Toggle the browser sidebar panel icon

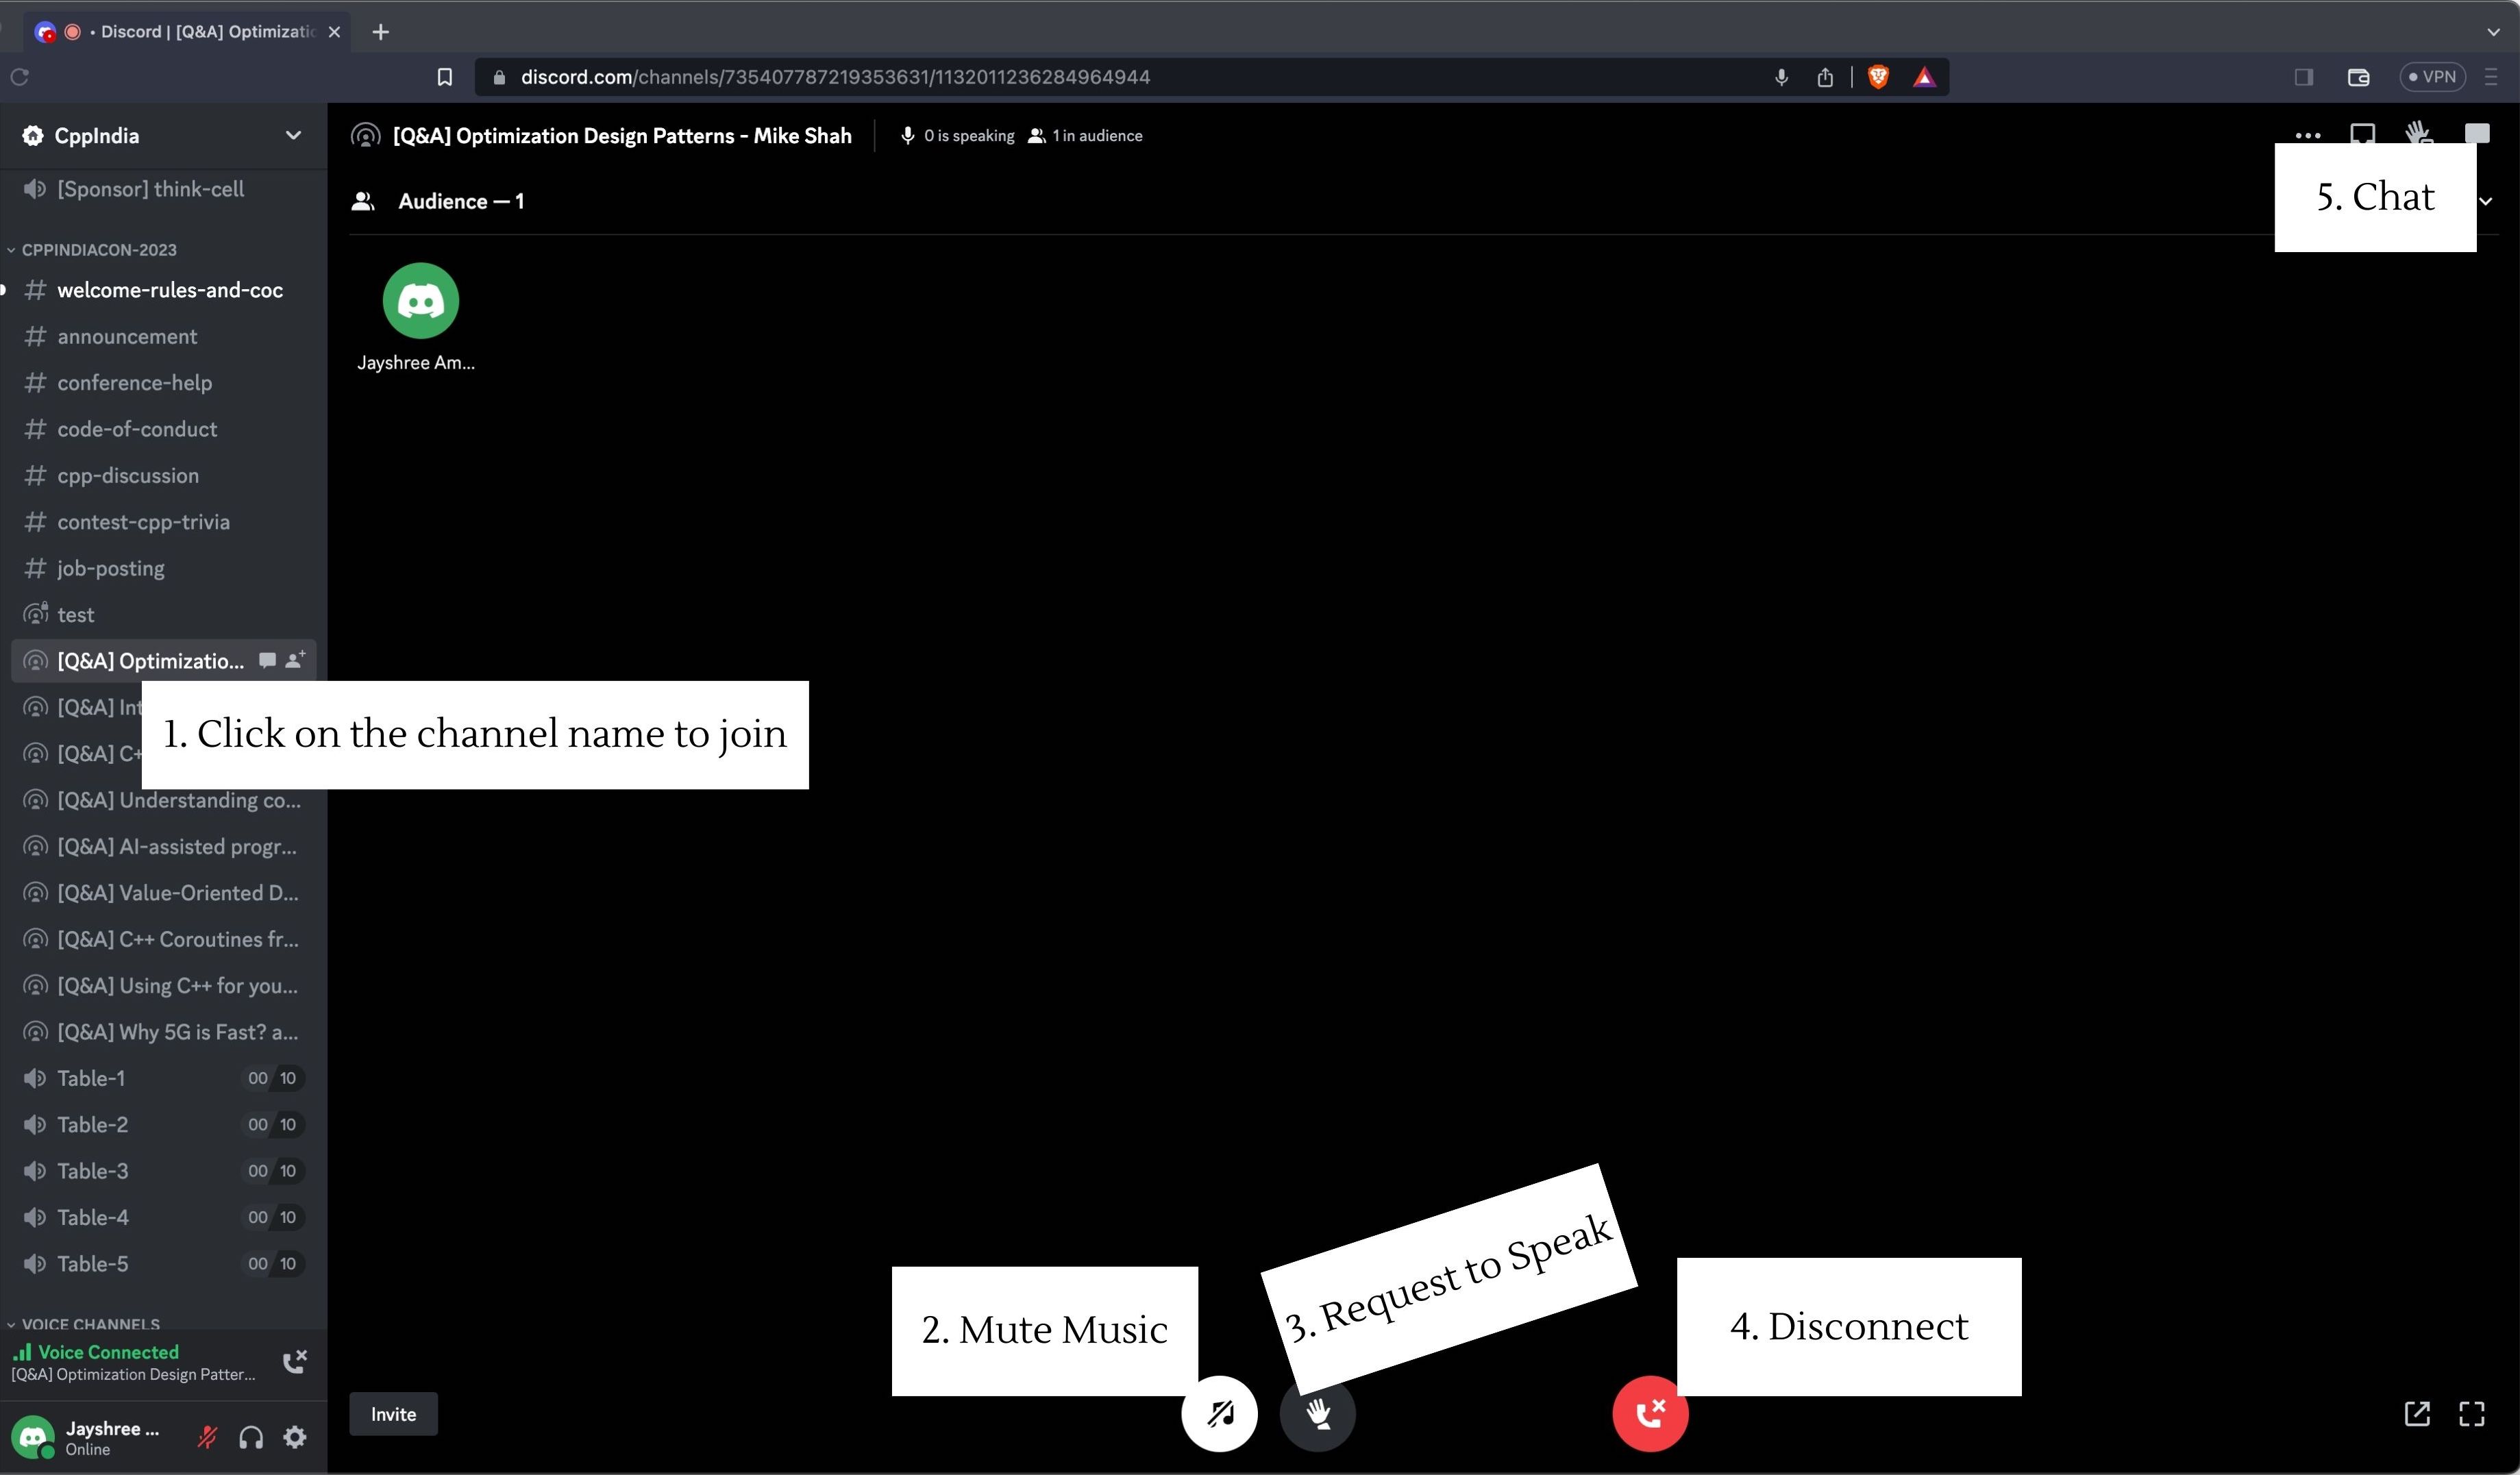2303,77
